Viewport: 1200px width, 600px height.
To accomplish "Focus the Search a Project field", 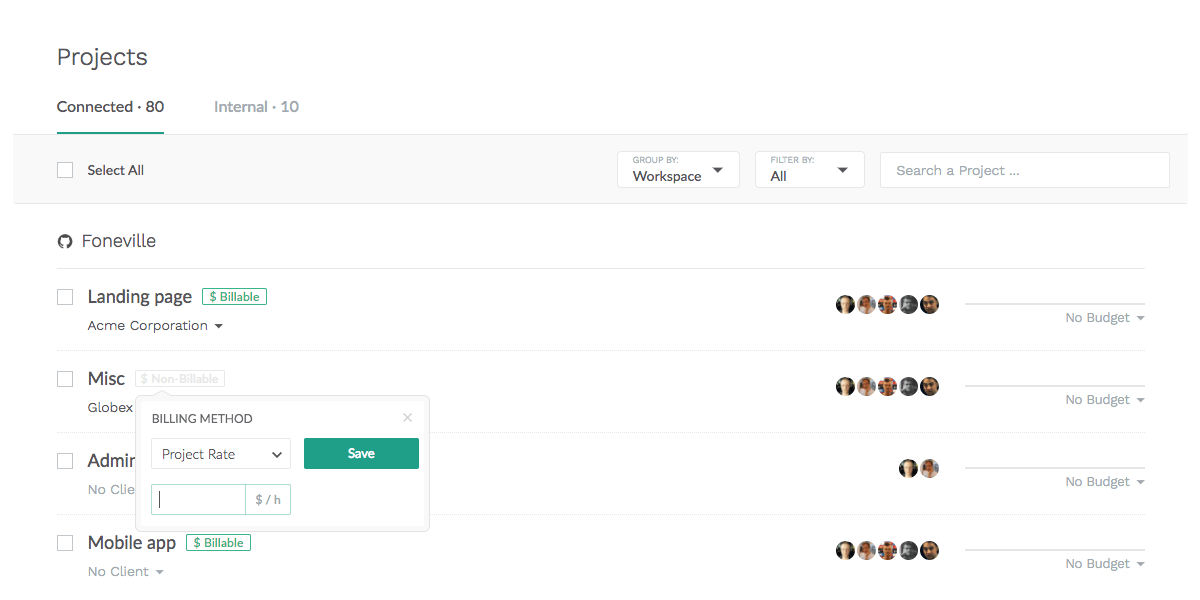I will pos(1024,170).
